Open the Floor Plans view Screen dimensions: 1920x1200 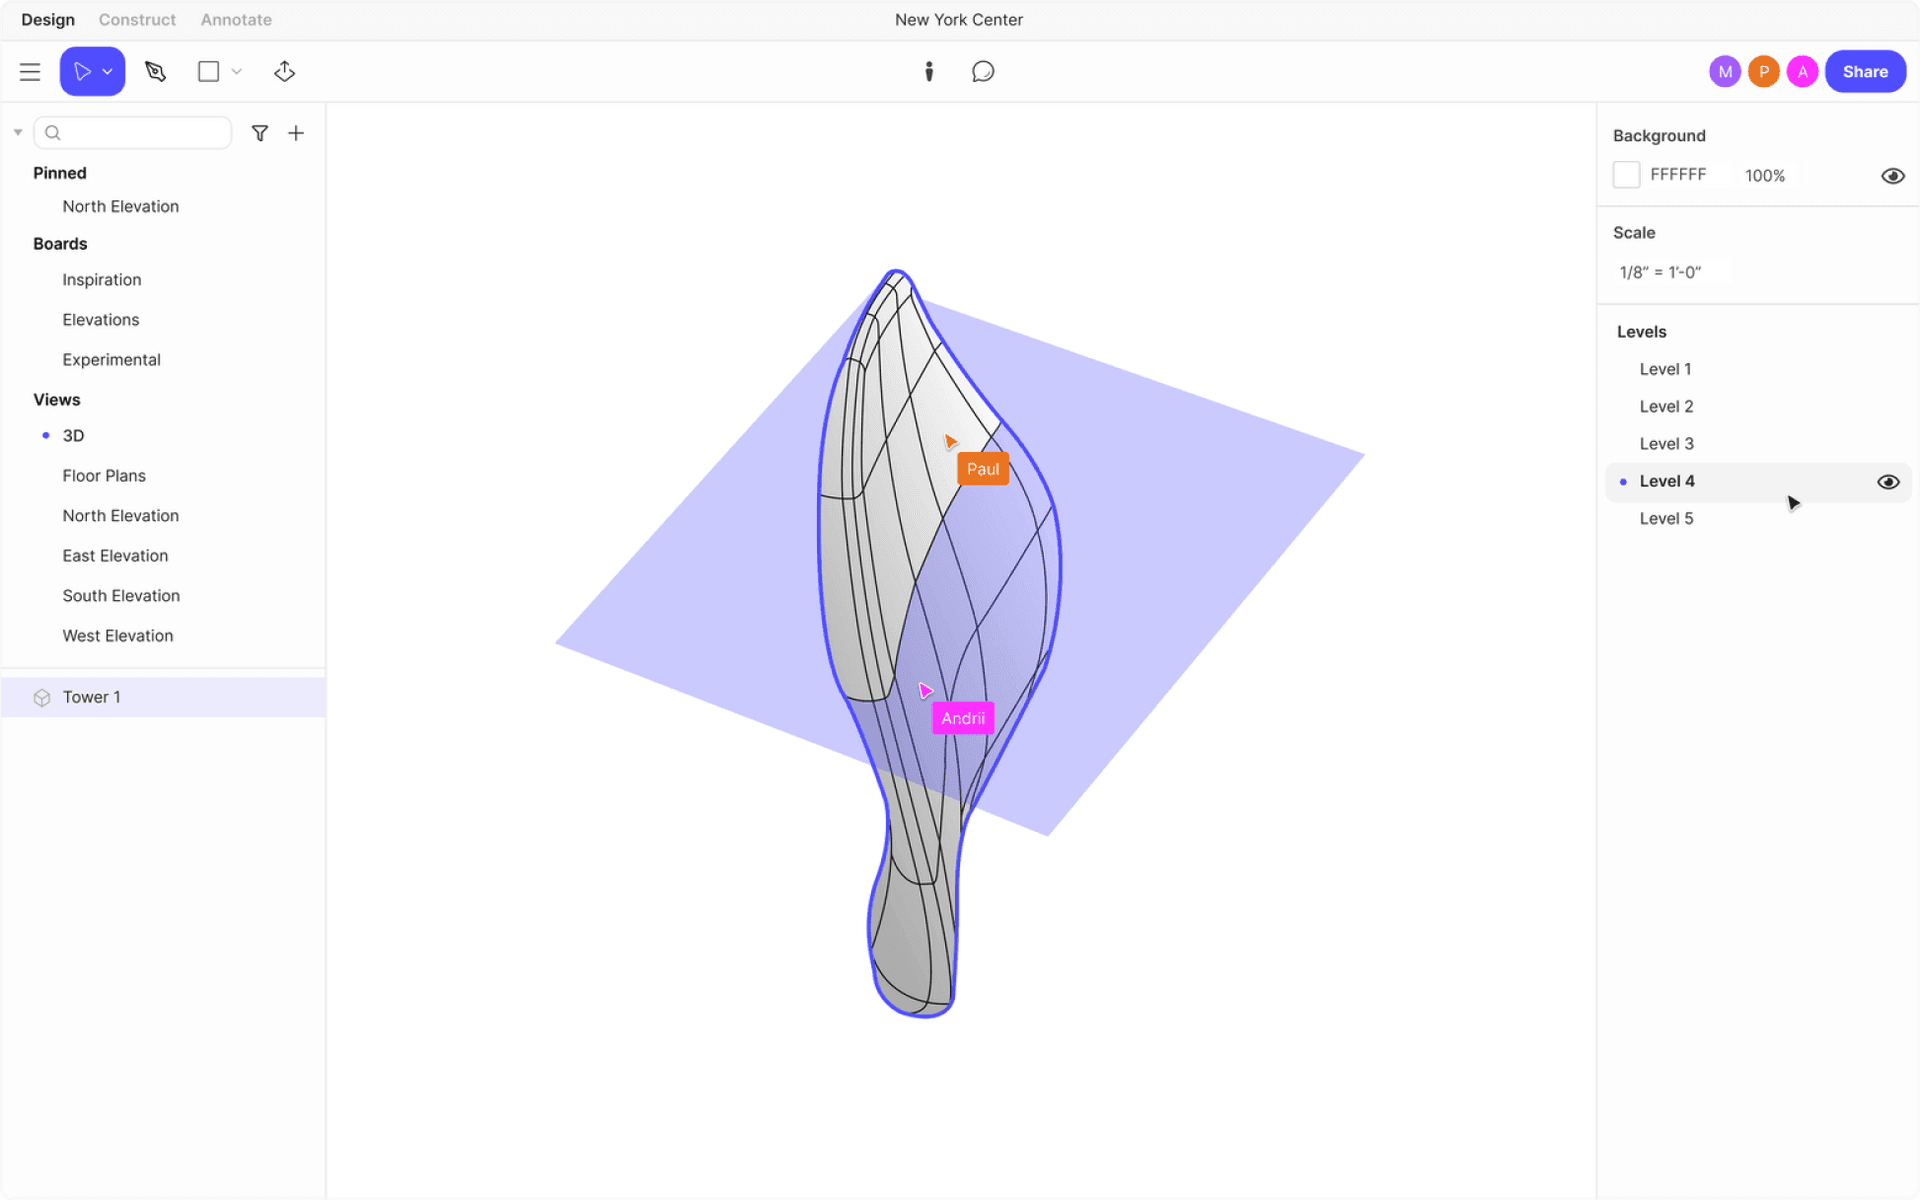[x=104, y=476]
